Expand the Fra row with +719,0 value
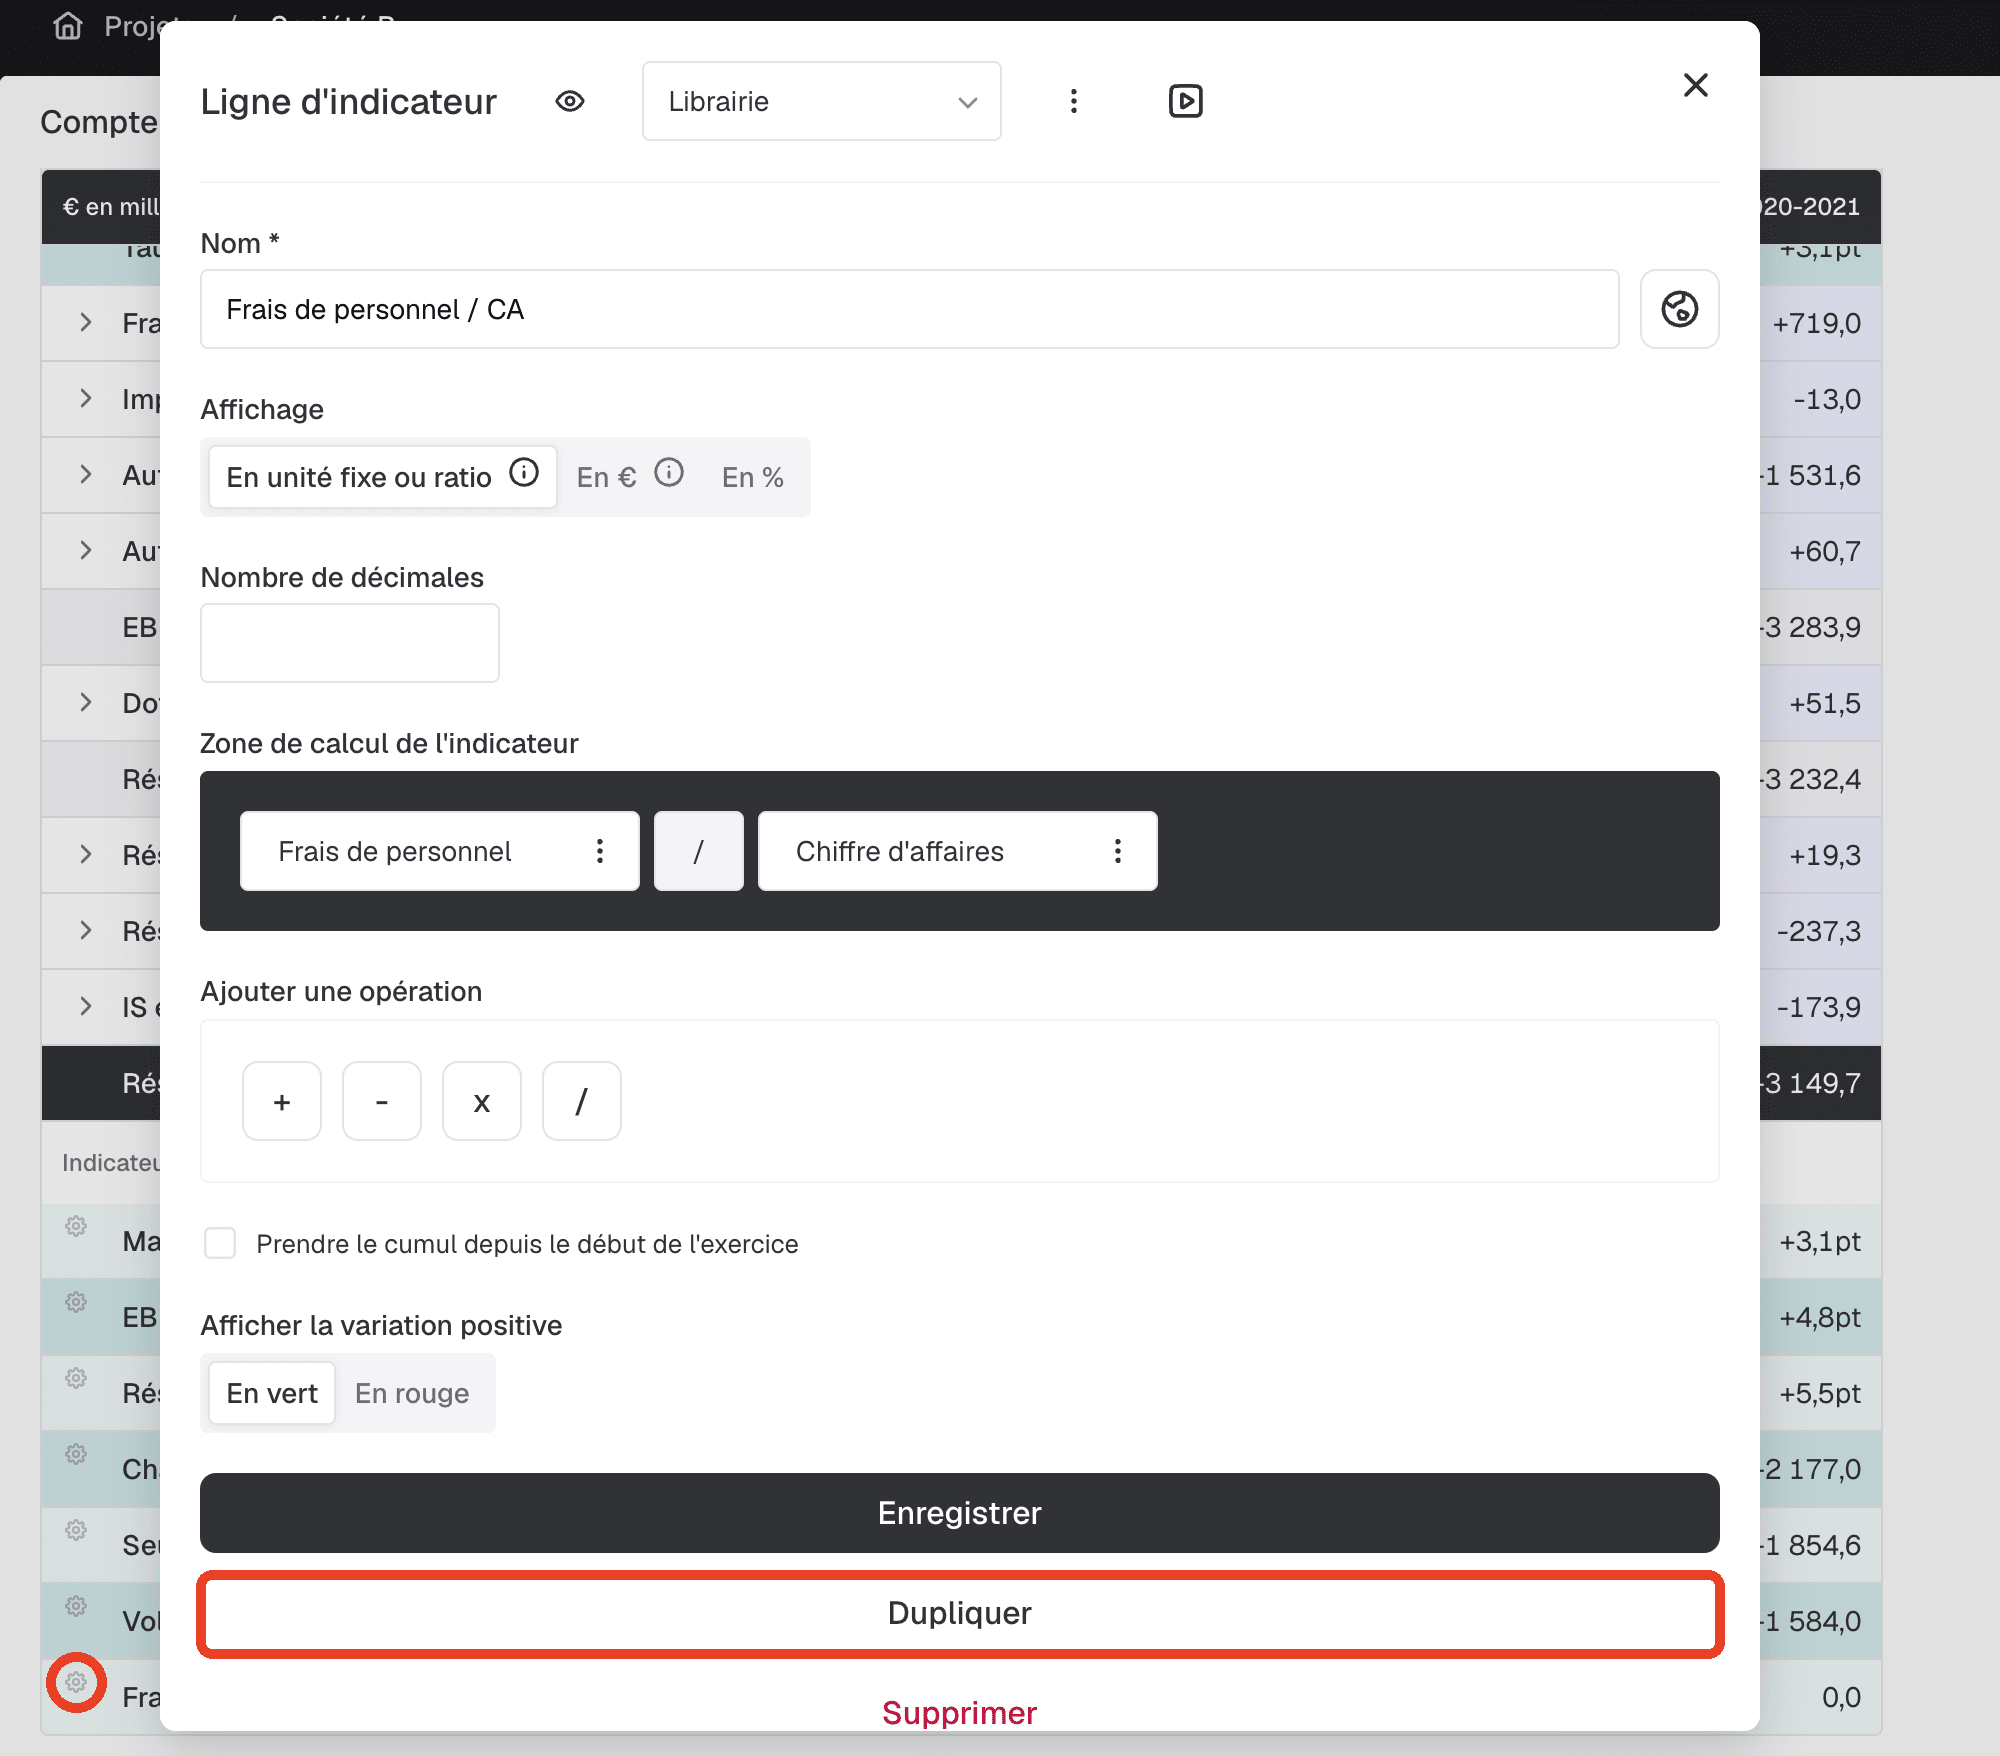The image size is (2000, 1756). click(x=86, y=322)
